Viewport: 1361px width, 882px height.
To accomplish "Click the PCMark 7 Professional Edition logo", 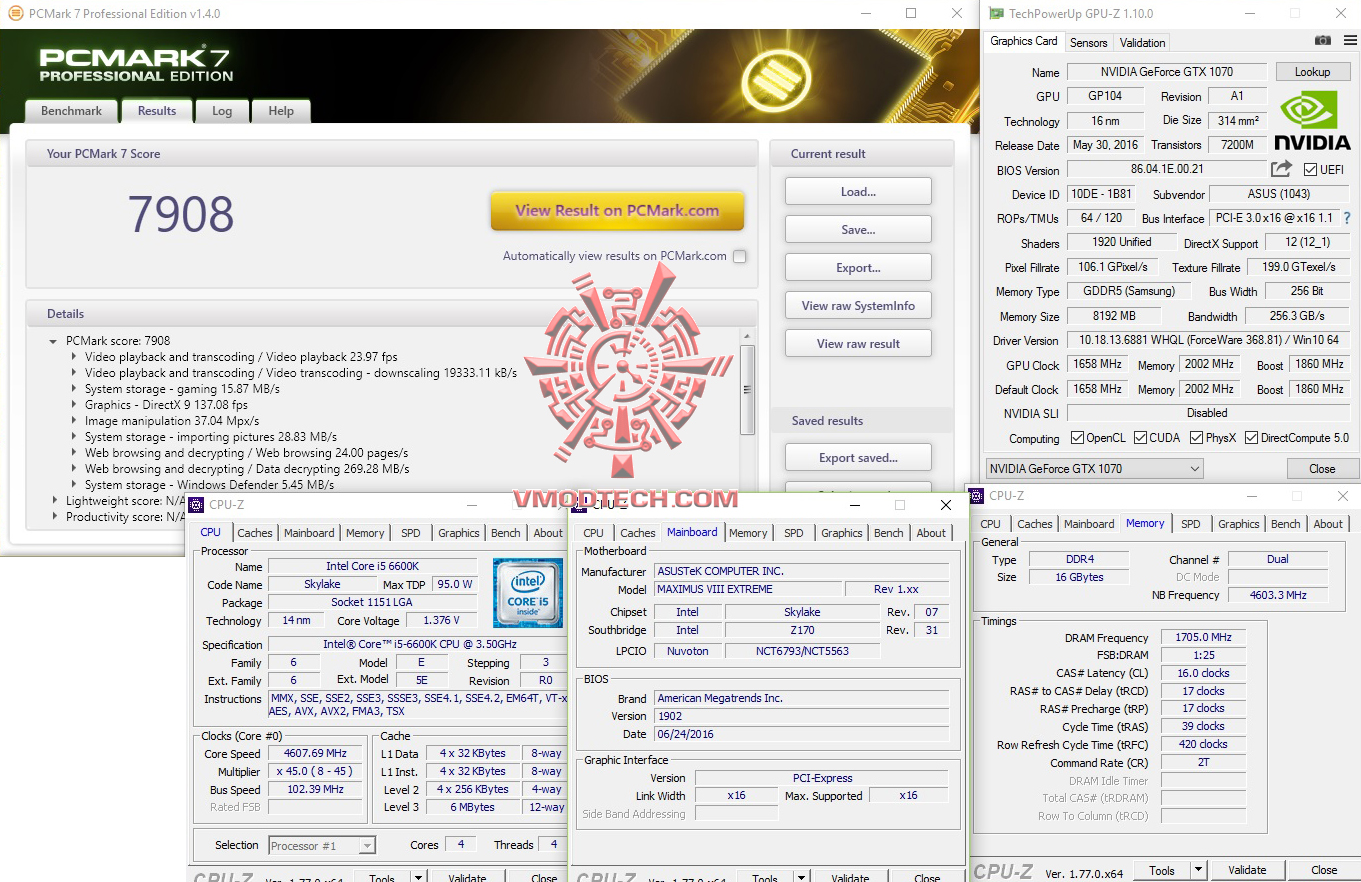I will pyautogui.click(x=135, y=62).
